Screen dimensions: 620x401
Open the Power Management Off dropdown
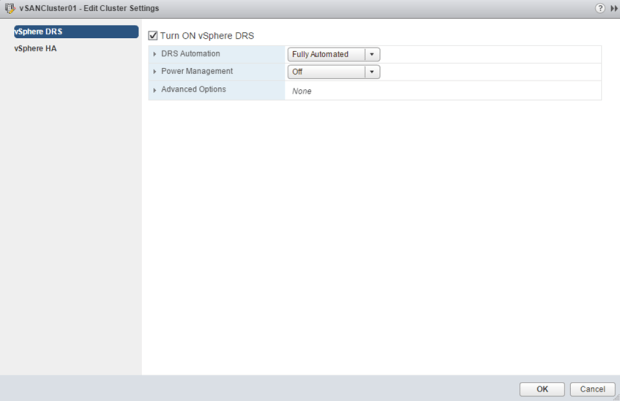(x=326, y=72)
